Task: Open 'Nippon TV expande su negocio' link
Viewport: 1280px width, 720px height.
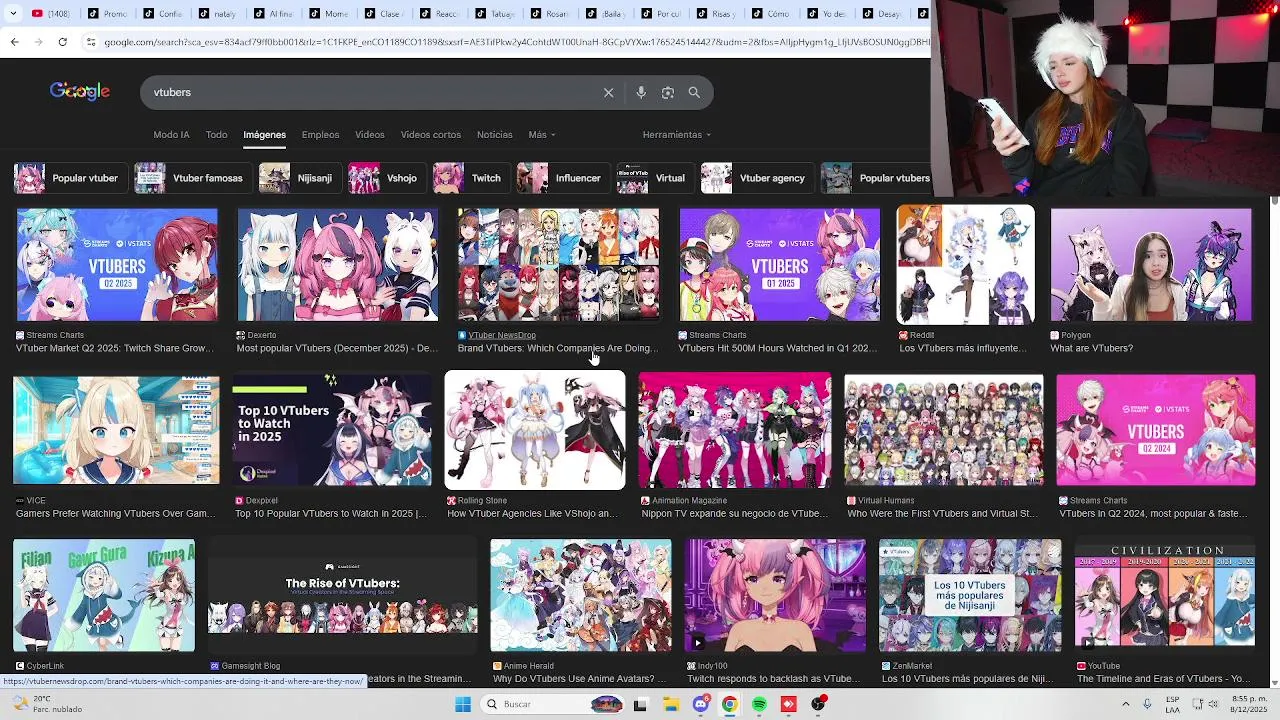Action: (734, 513)
